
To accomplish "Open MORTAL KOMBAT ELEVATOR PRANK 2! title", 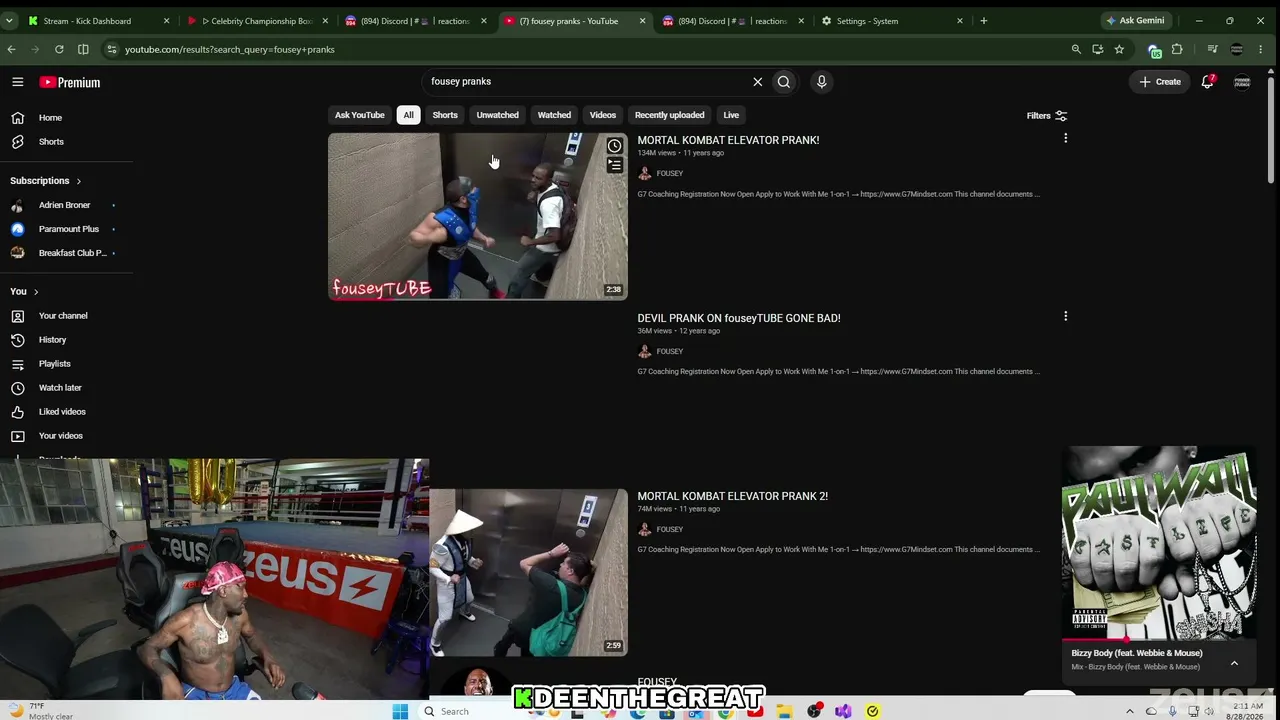I will pos(732,496).
